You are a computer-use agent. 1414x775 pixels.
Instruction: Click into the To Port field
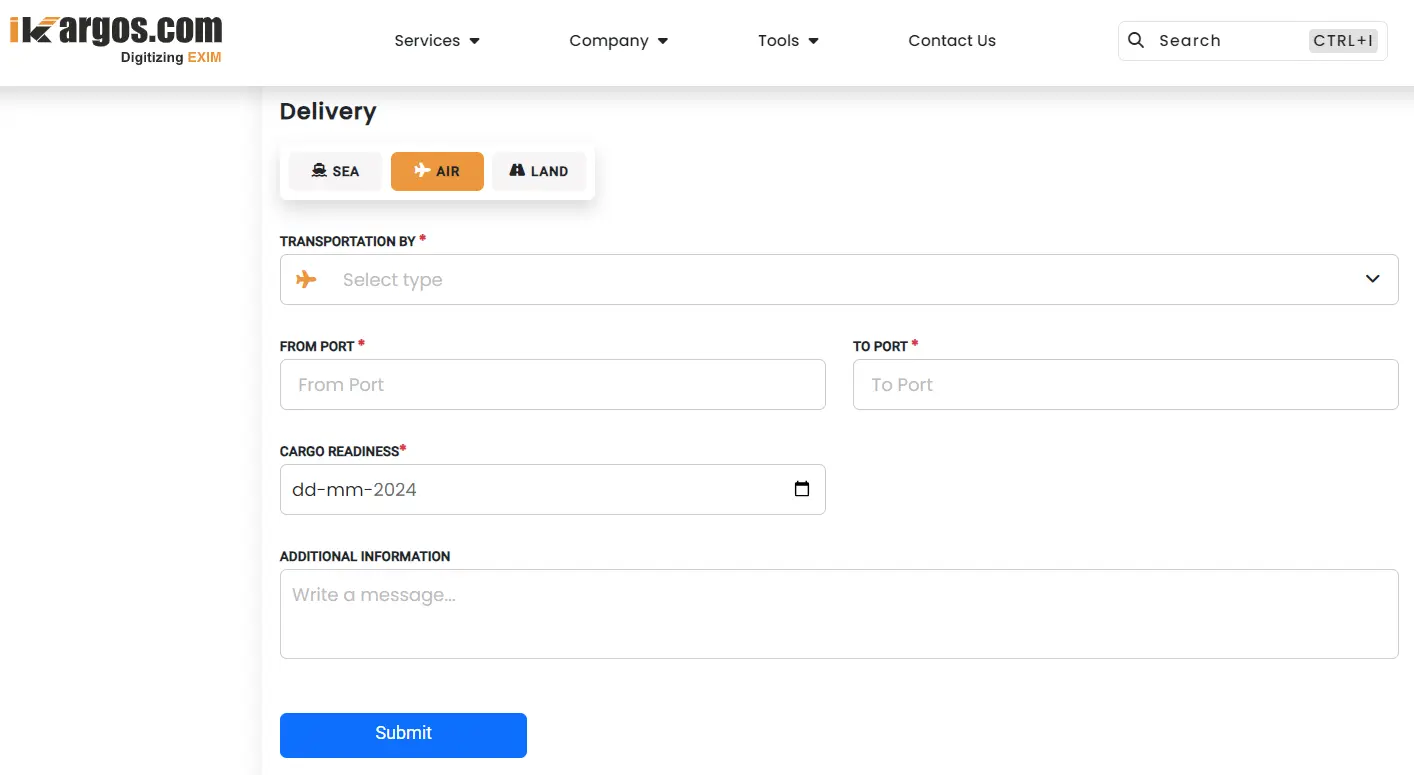click(x=1125, y=384)
